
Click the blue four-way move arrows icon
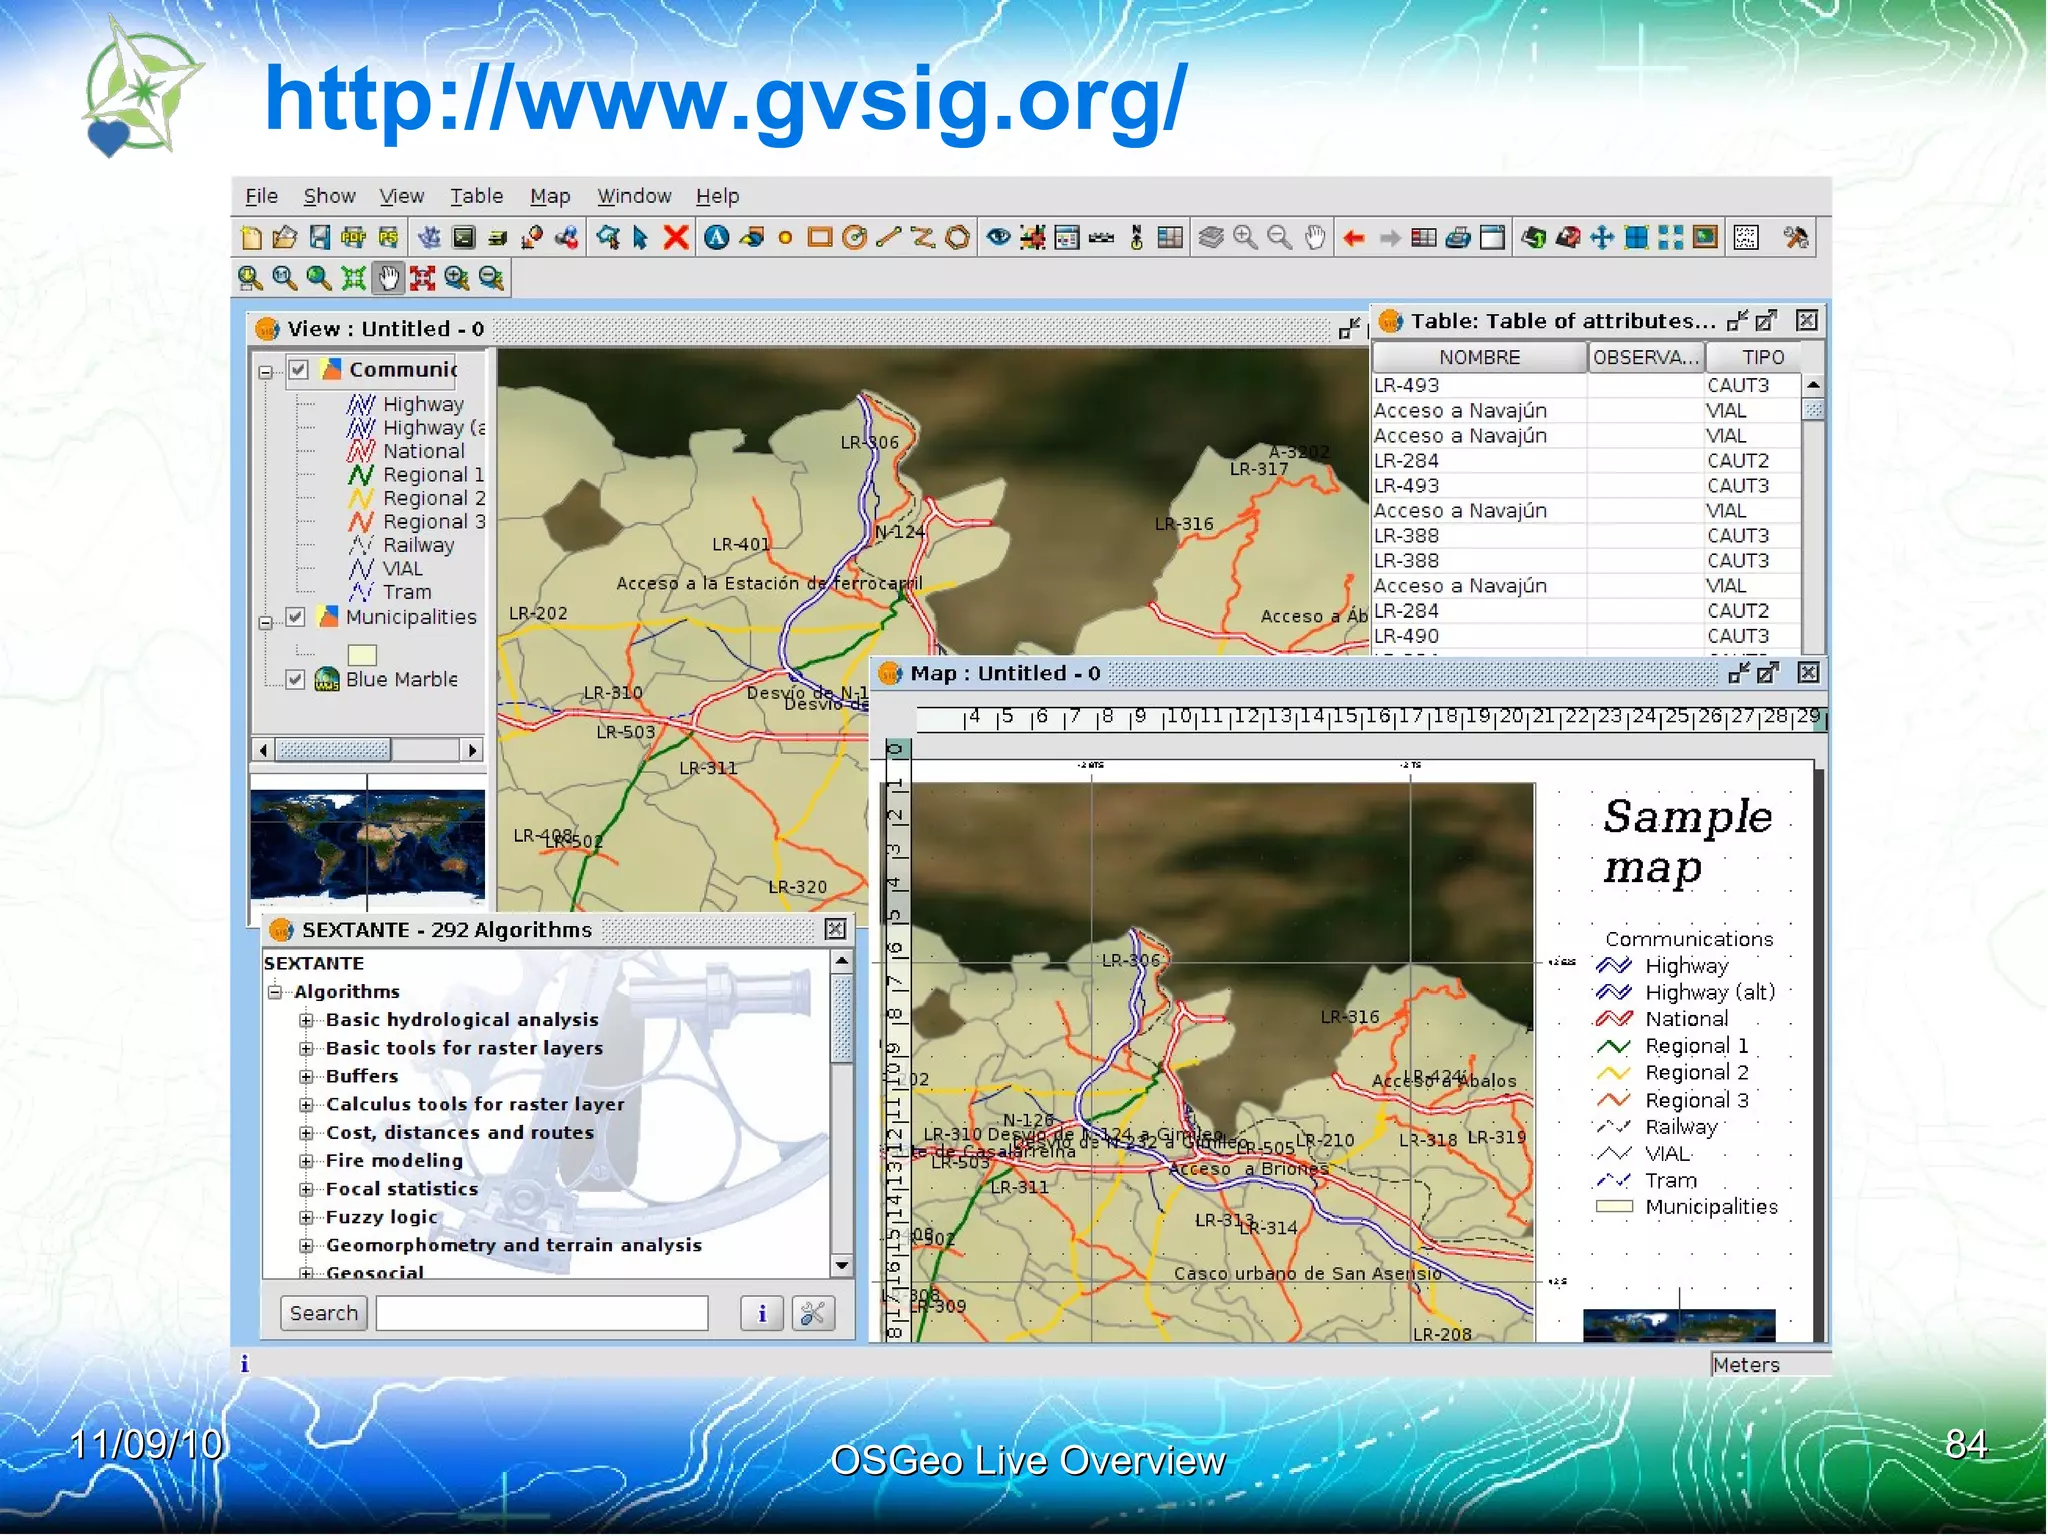coord(1602,238)
